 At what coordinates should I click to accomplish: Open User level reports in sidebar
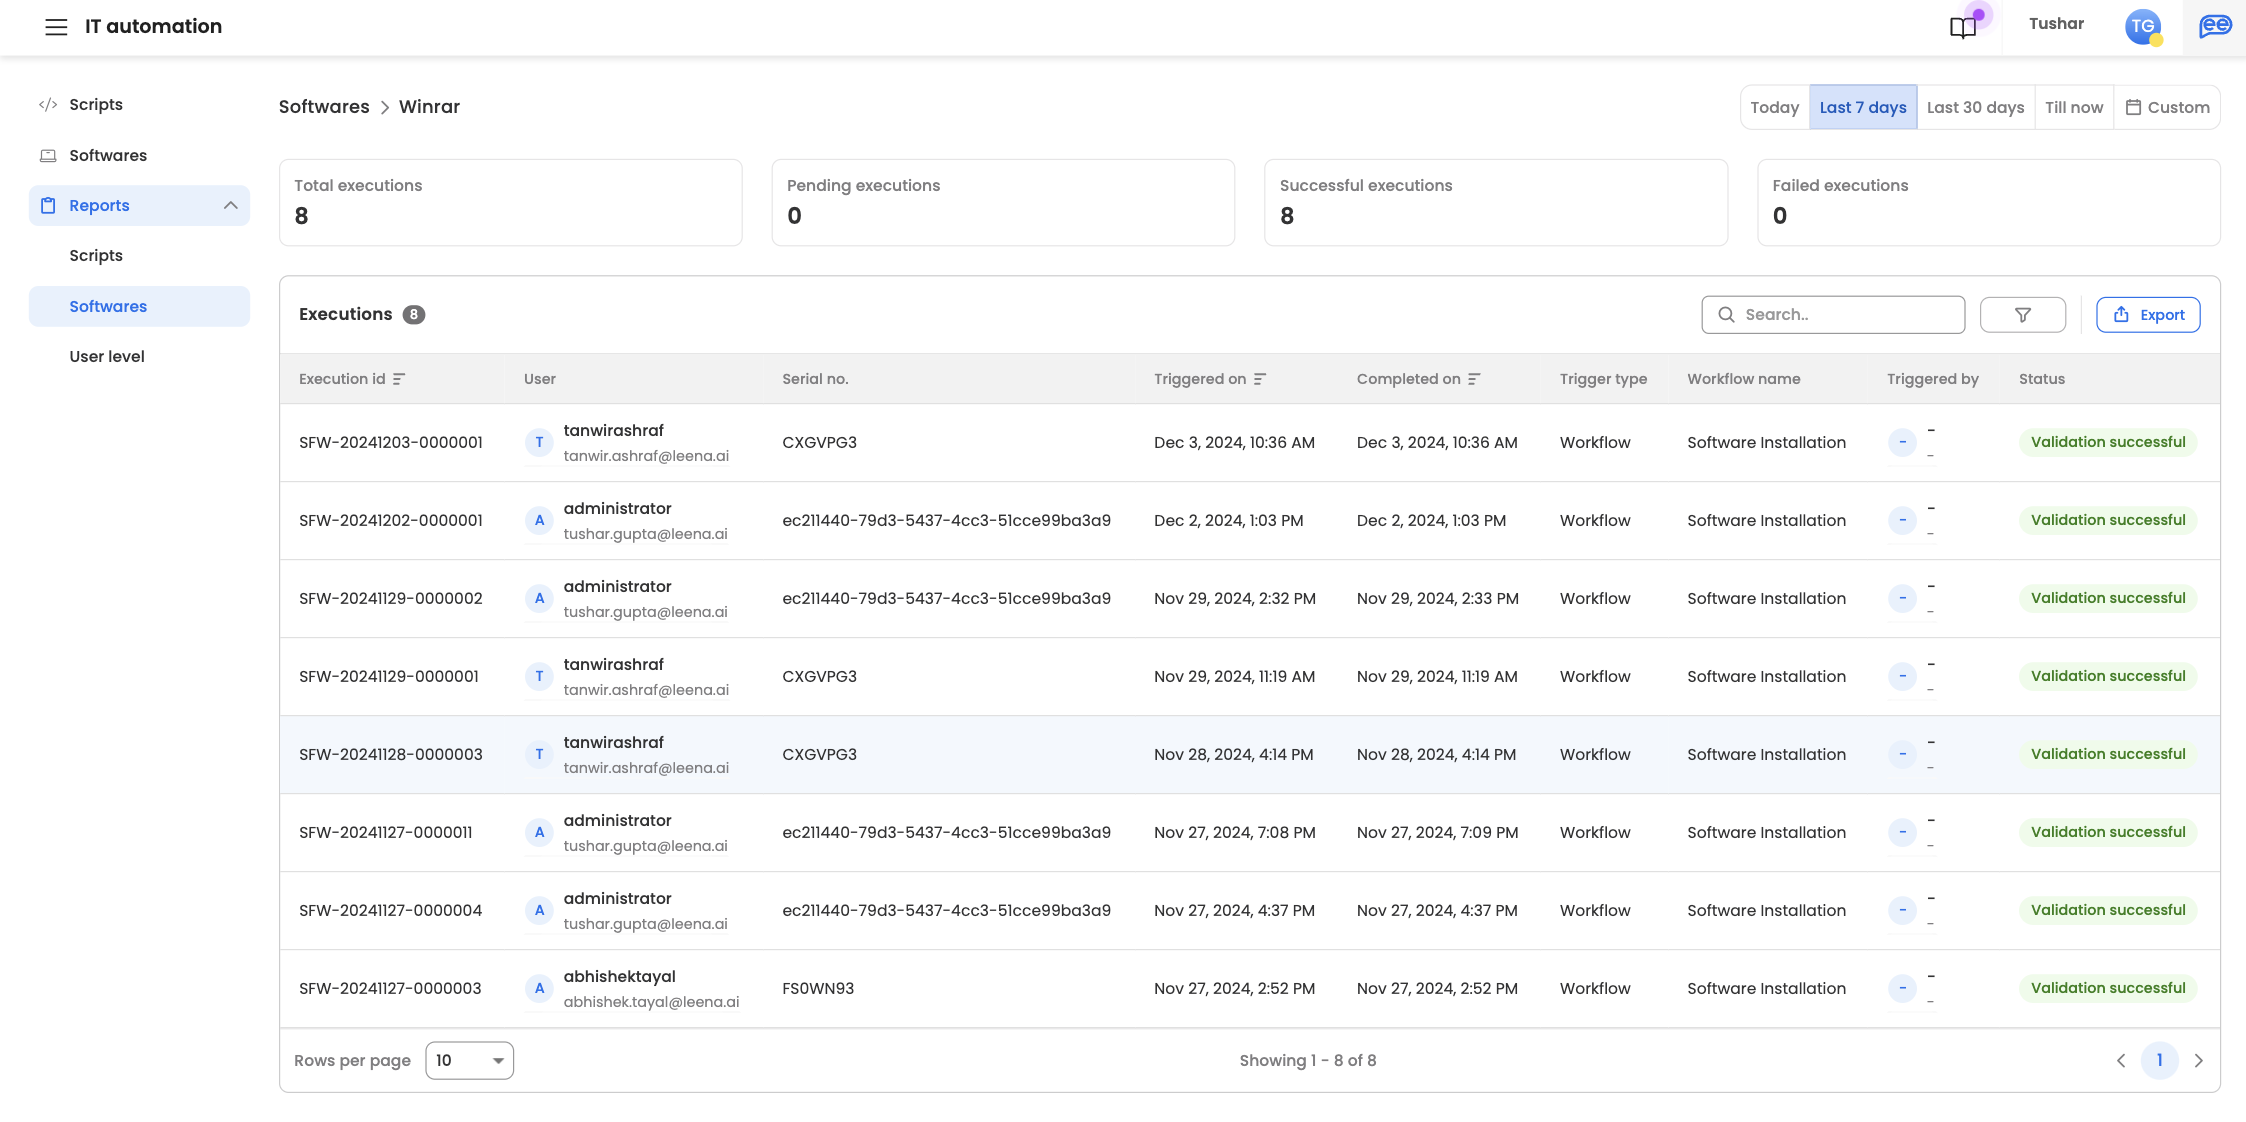click(107, 357)
